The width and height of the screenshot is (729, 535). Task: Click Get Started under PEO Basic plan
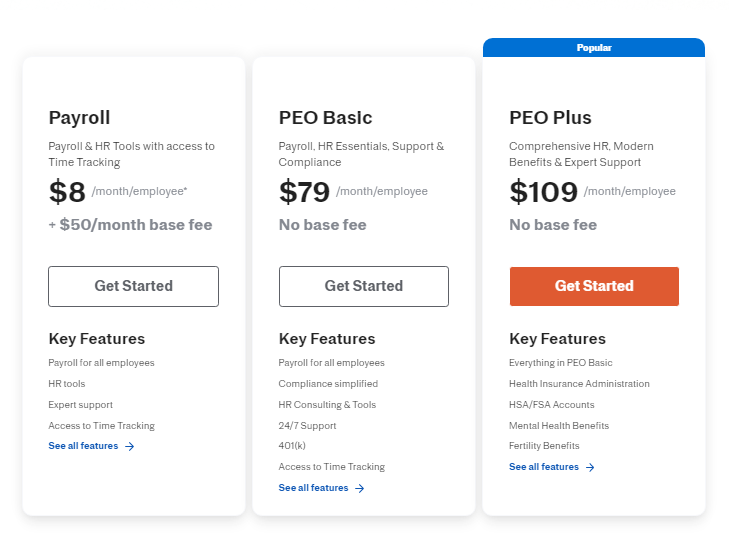coord(363,286)
